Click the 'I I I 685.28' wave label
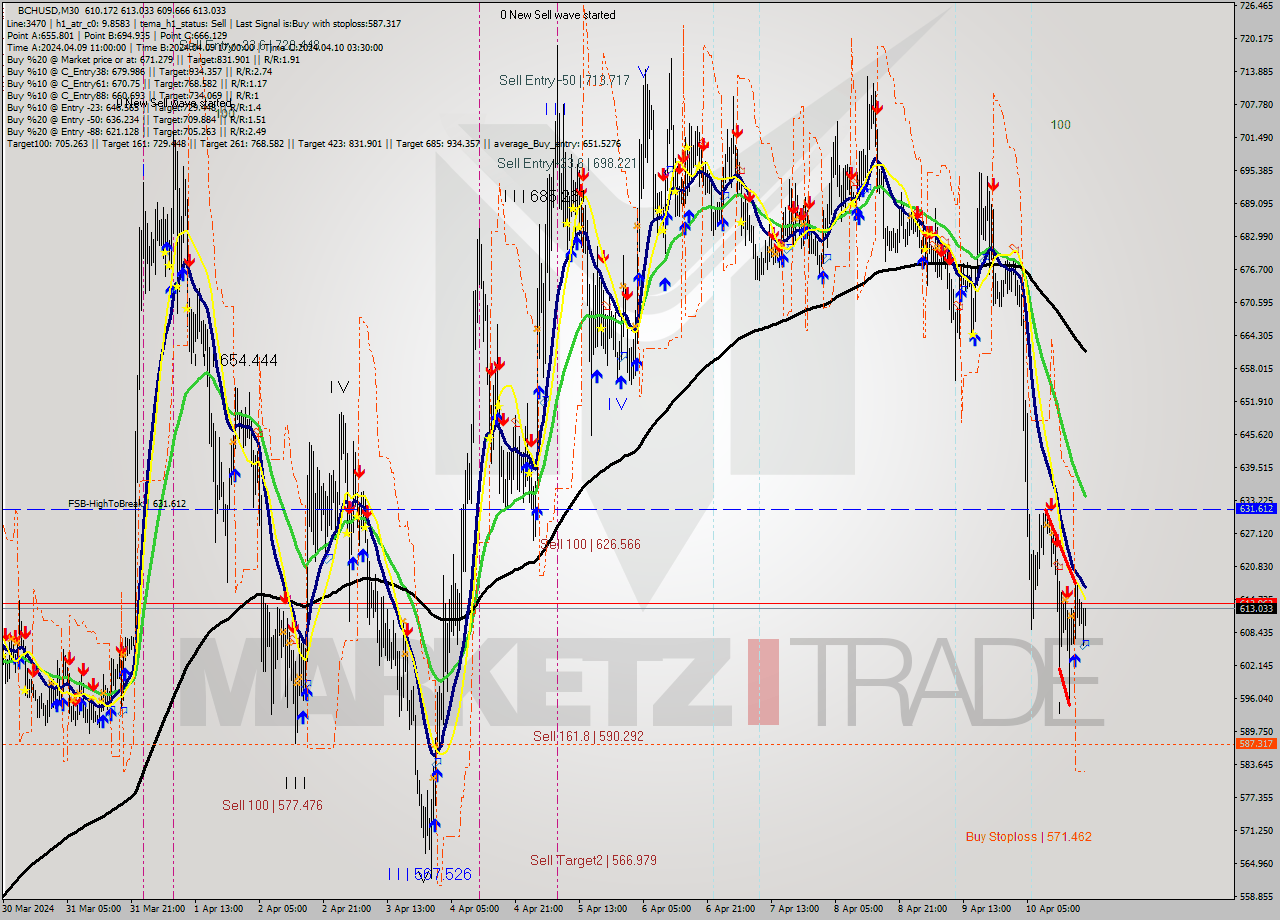The height and width of the screenshot is (920, 1280). pos(541,197)
